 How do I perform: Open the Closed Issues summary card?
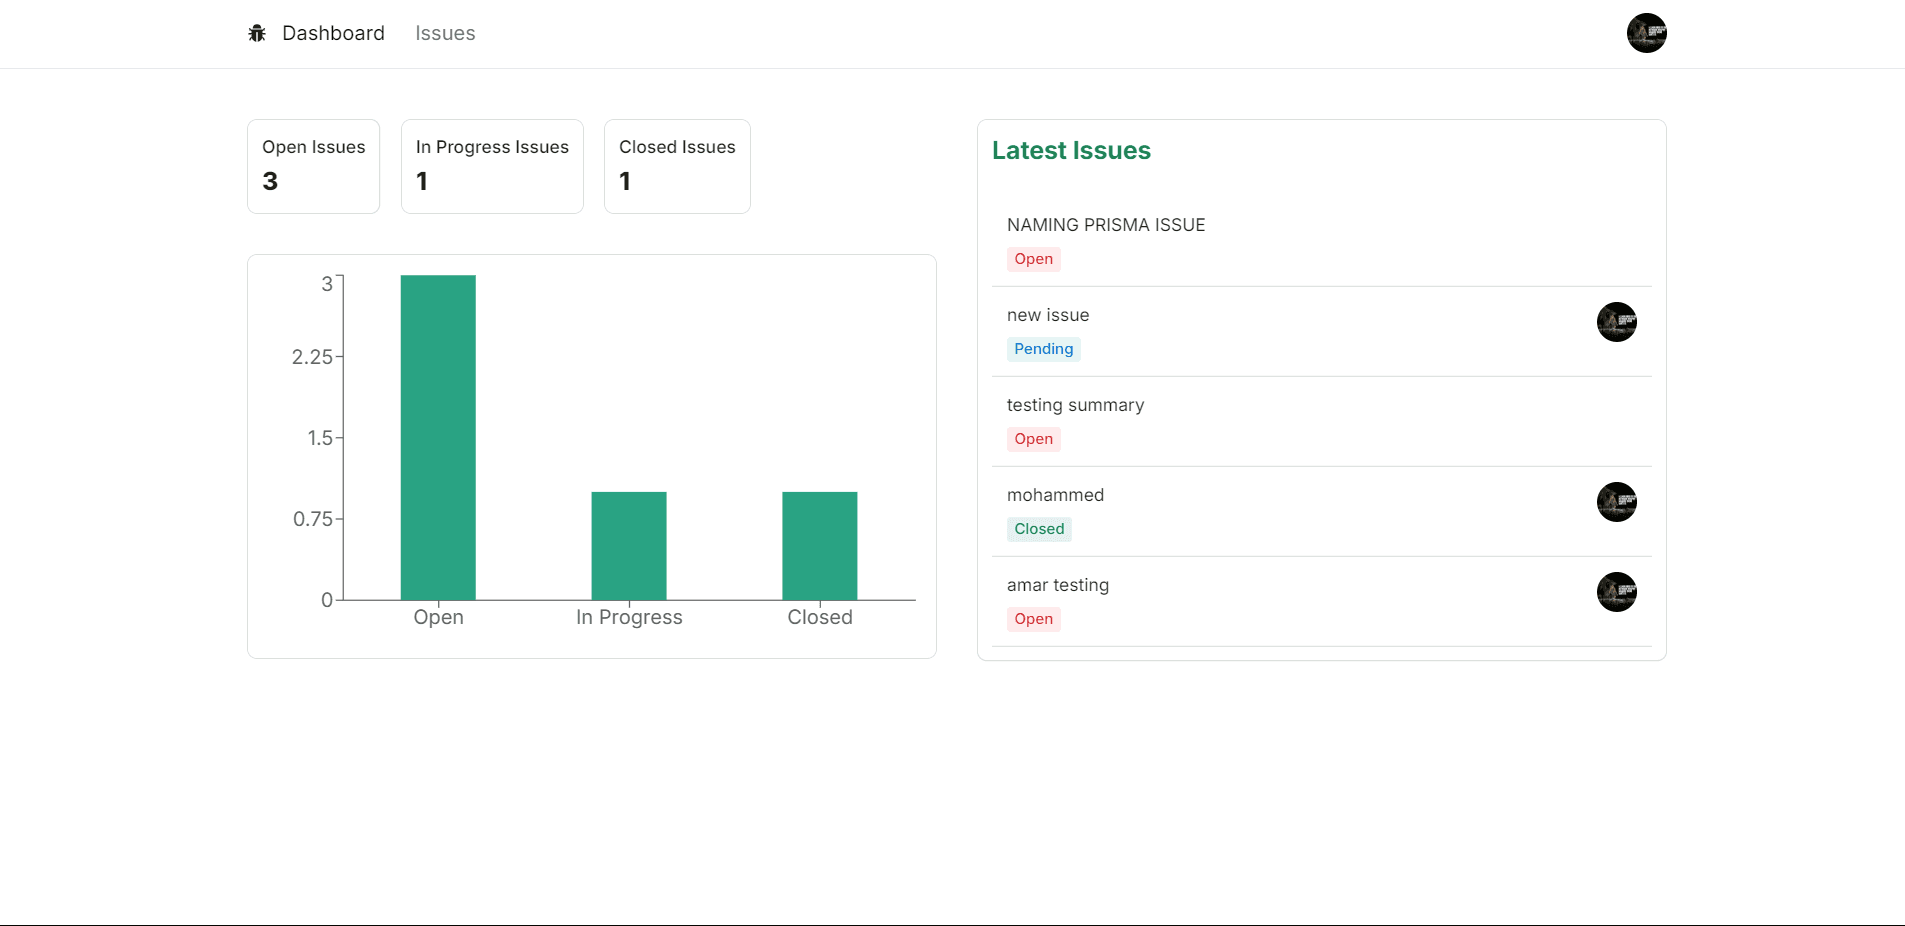[x=677, y=166]
